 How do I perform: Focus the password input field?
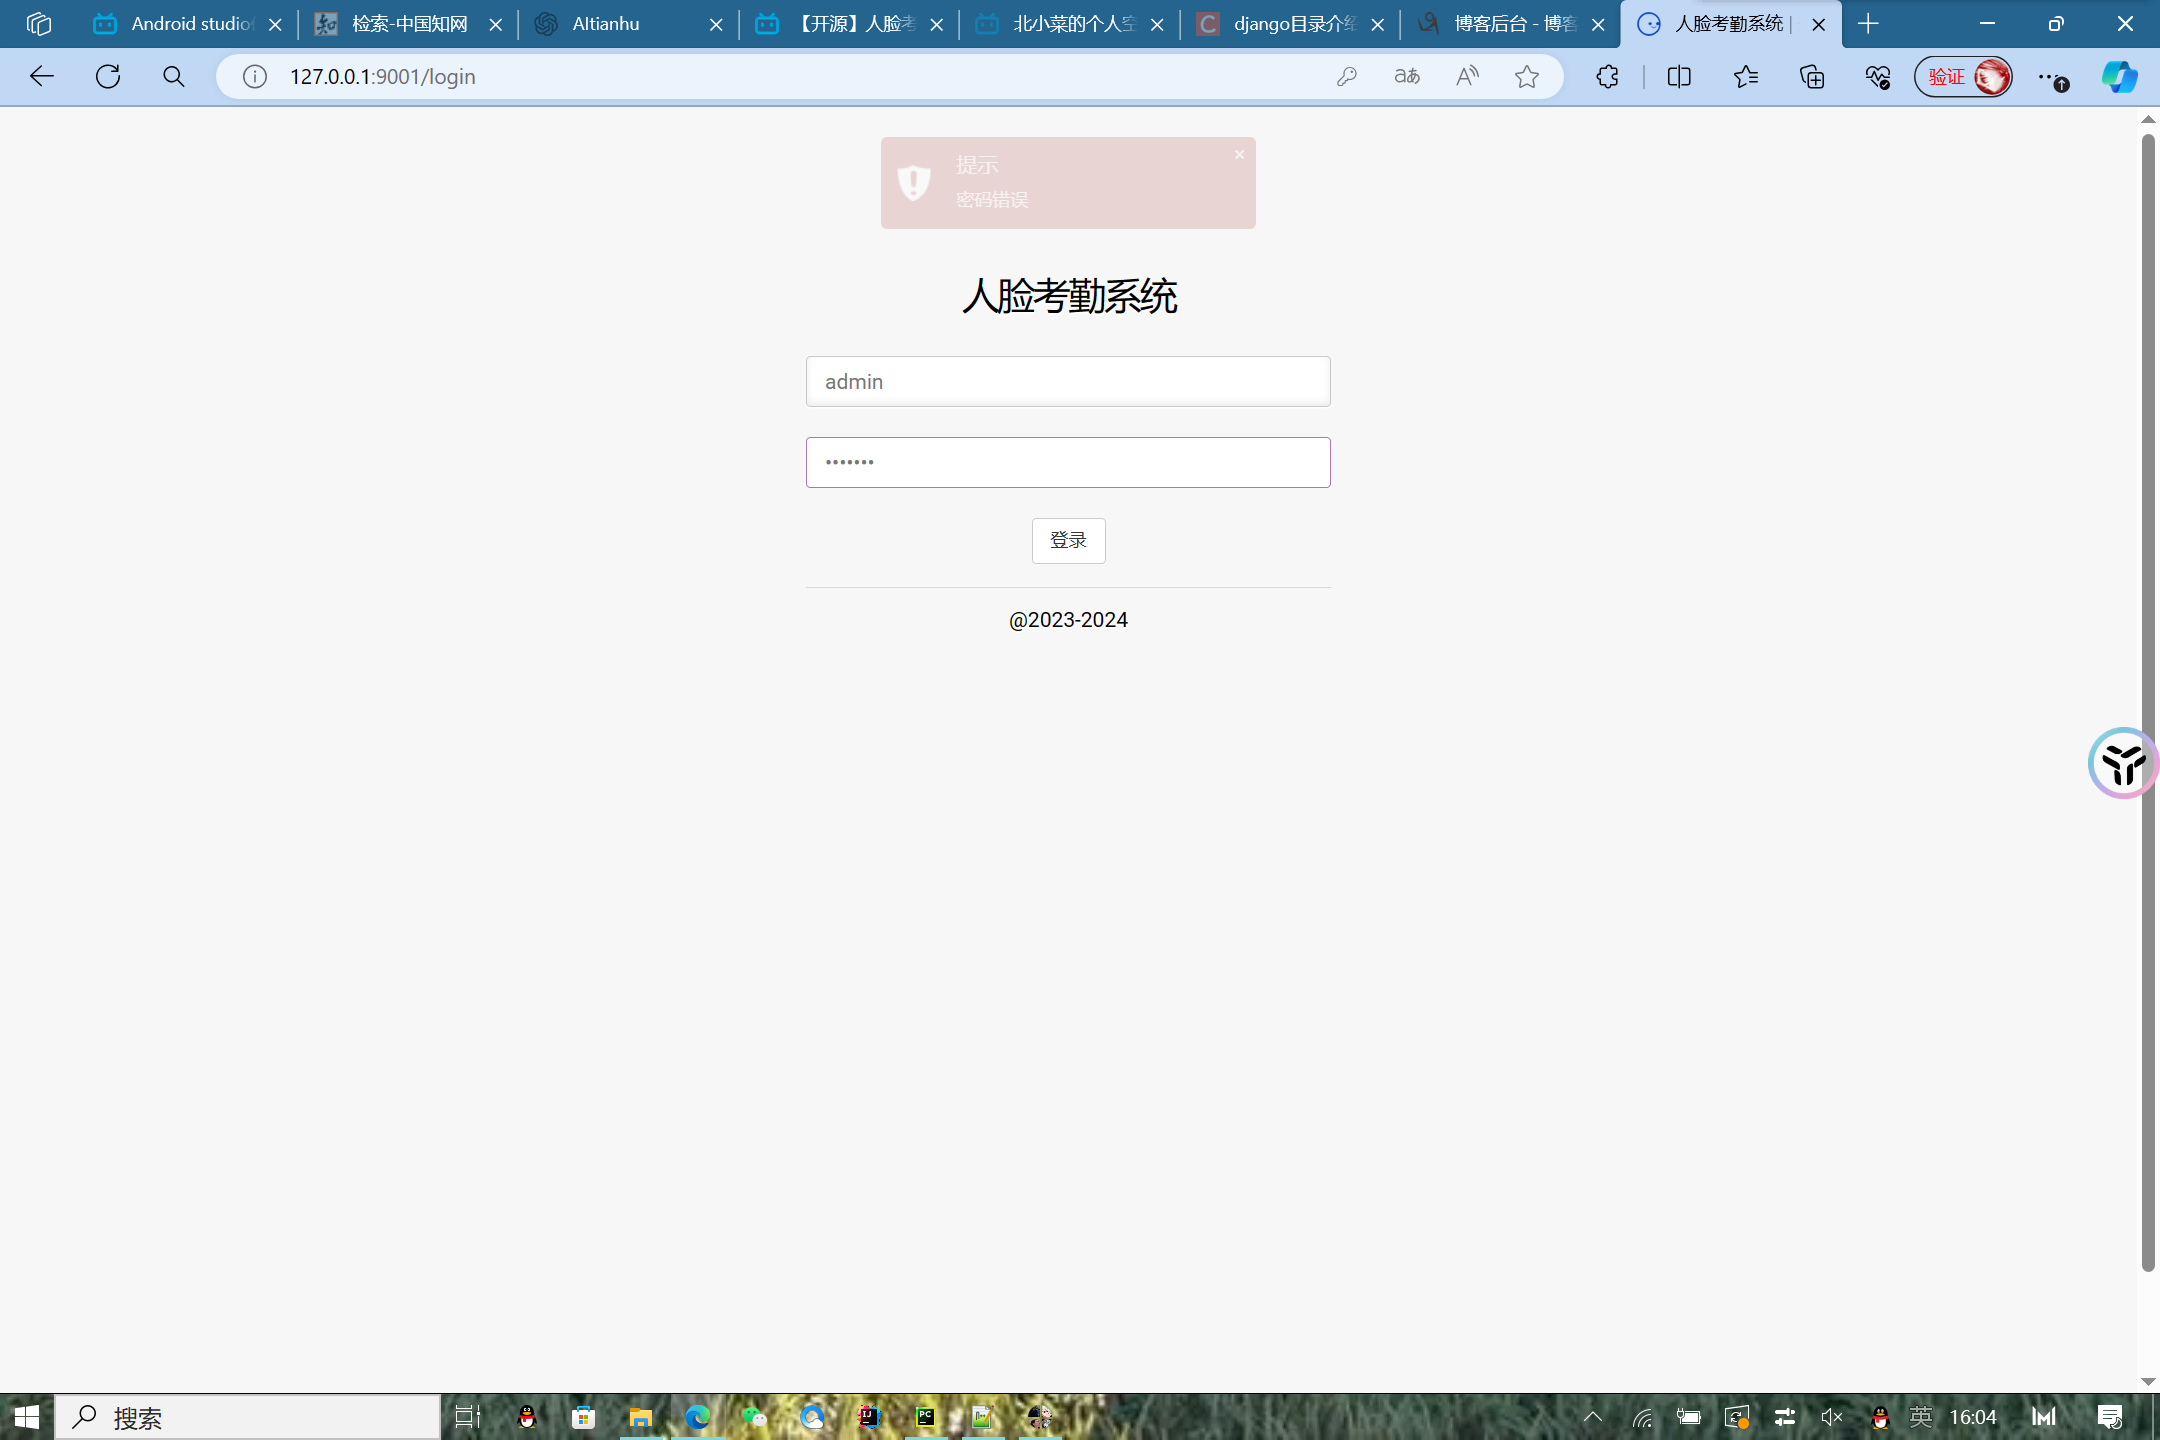point(1068,462)
